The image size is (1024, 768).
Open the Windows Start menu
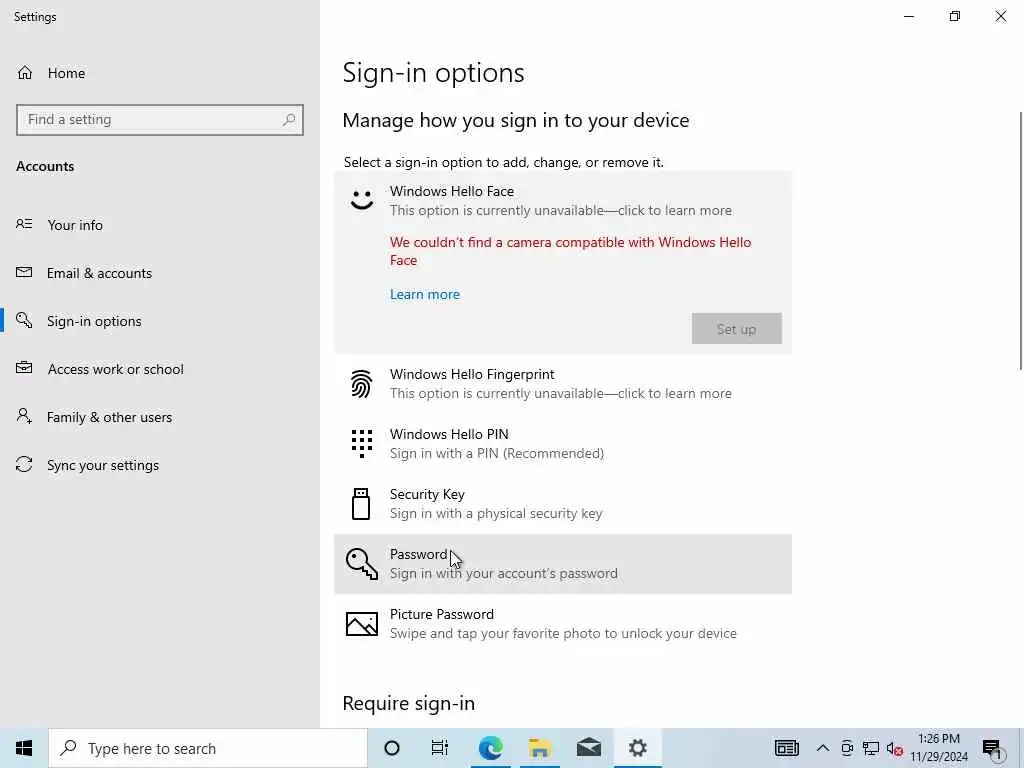click(24, 748)
